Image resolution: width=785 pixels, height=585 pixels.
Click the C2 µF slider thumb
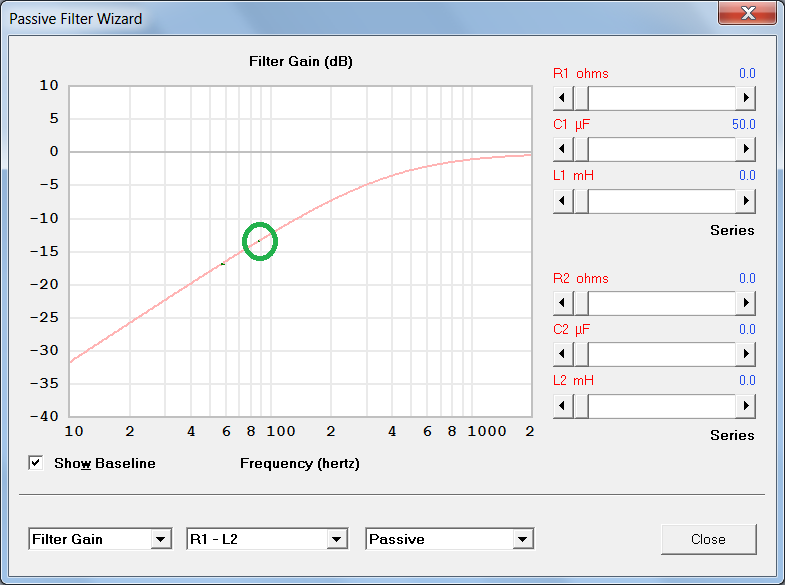click(581, 354)
